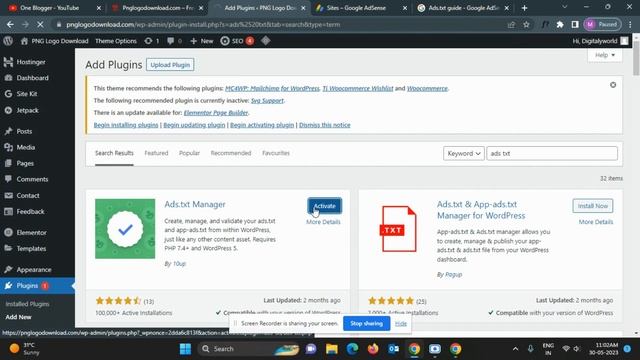Bookmark this page with the star icon
This screenshot has height=360, width=640.
click(x=527, y=24)
